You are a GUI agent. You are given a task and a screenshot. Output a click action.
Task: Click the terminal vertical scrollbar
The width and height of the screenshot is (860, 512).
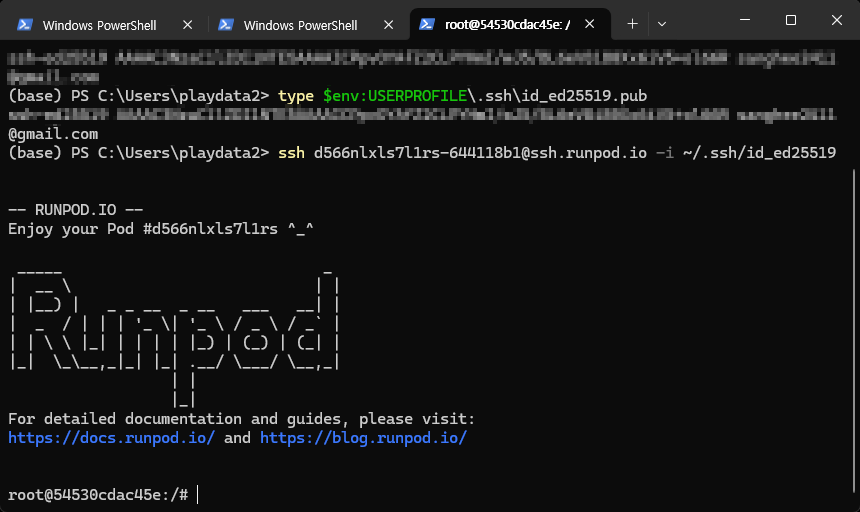pos(854,331)
